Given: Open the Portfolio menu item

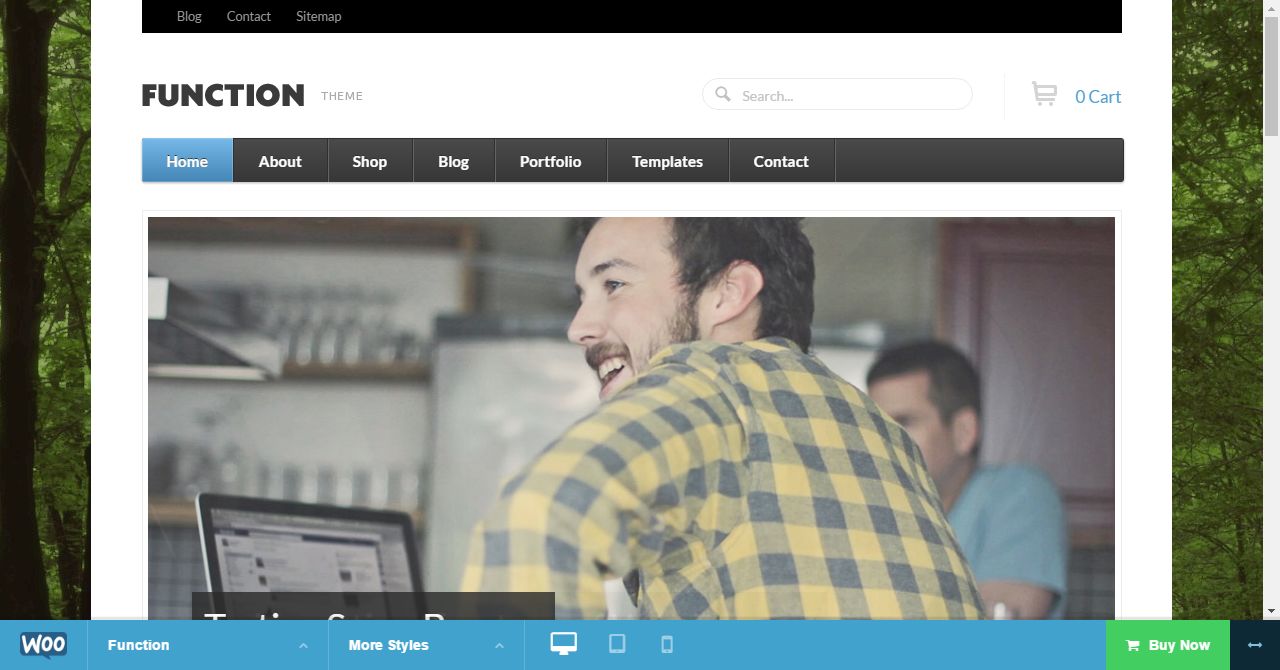Looking at the screenshot, I should tap(550, 161).
